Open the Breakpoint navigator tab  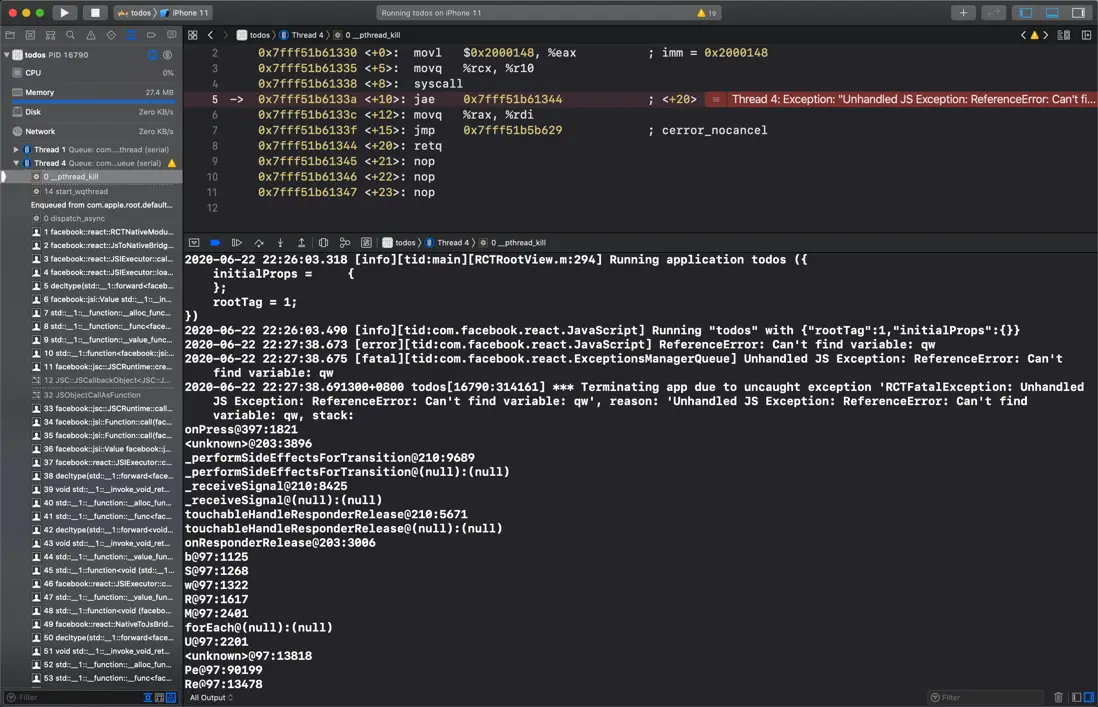click(151, 35)
